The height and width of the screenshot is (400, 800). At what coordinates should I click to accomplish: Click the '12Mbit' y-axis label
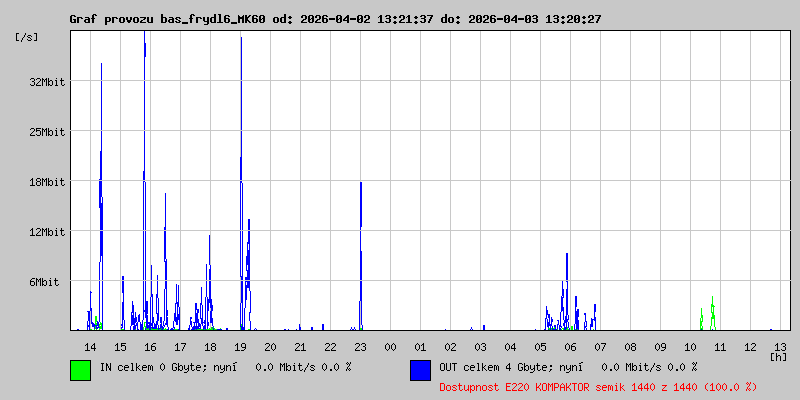click(x=47, y=232)
